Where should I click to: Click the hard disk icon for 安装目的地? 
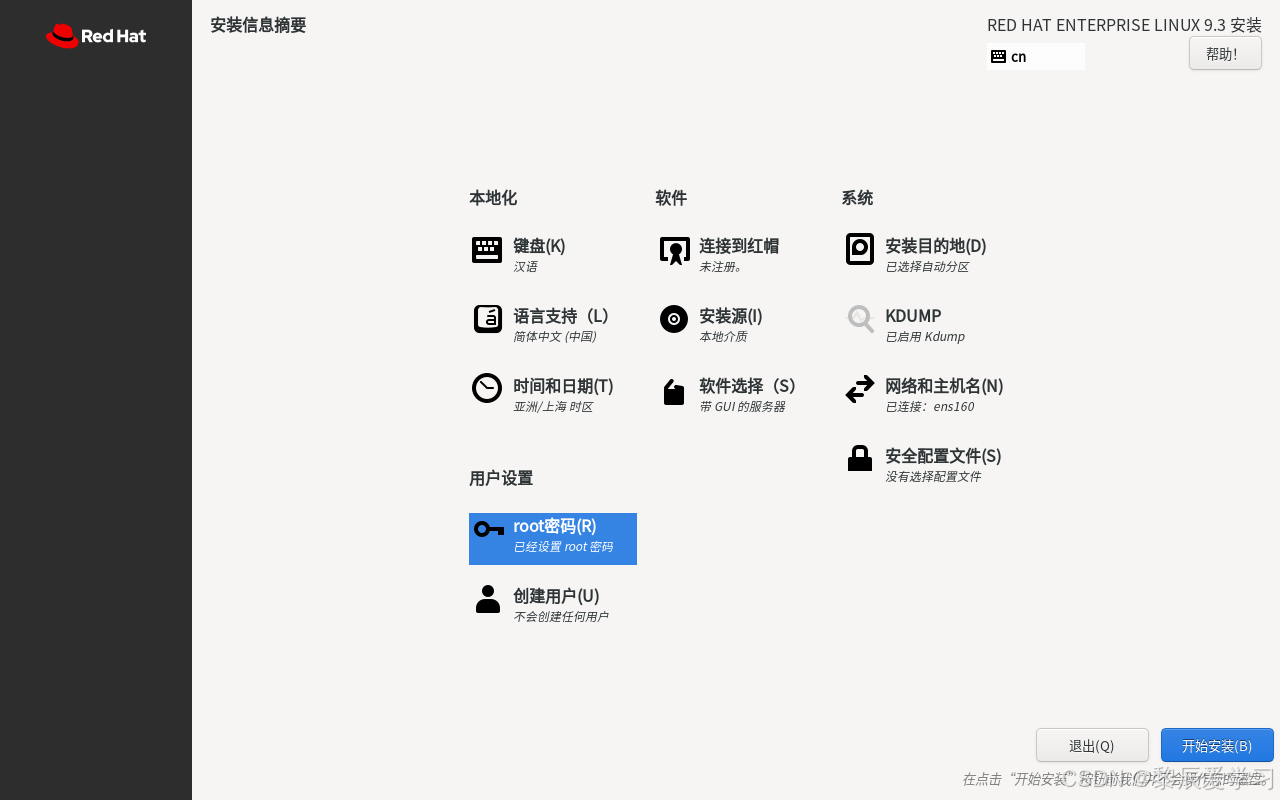tap(860, 249)
